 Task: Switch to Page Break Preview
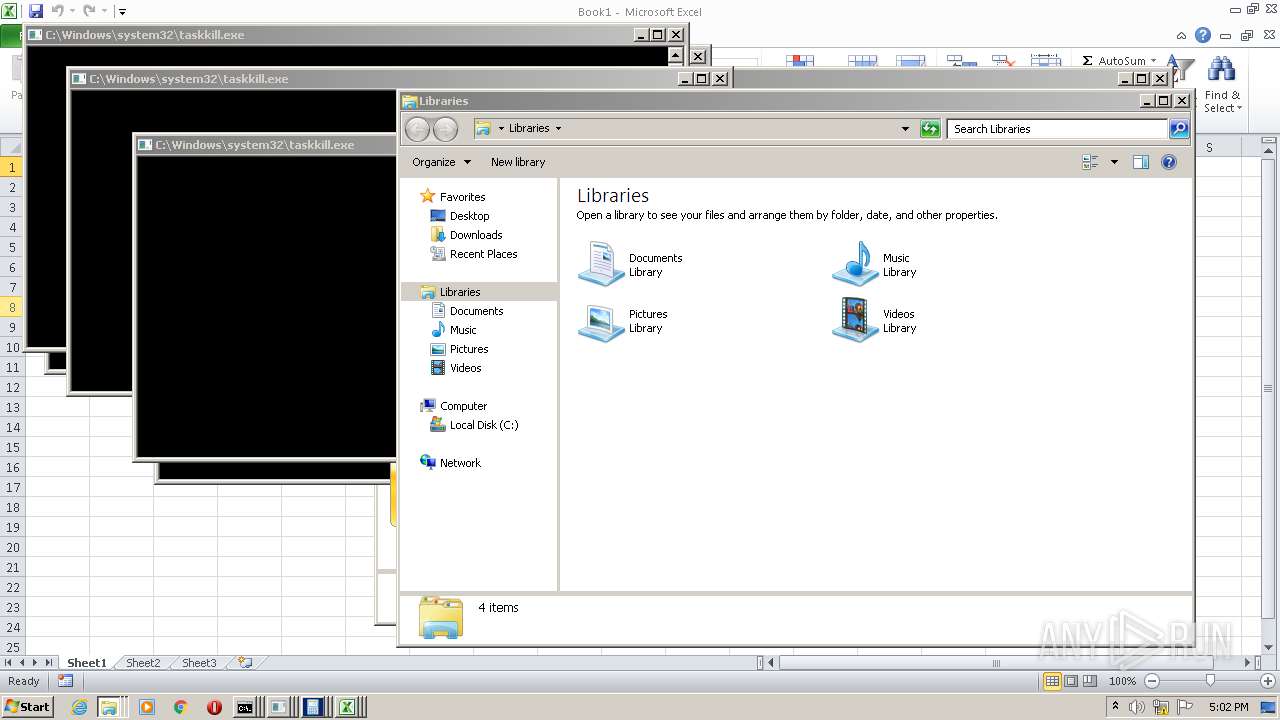[x=1091, y=681]
